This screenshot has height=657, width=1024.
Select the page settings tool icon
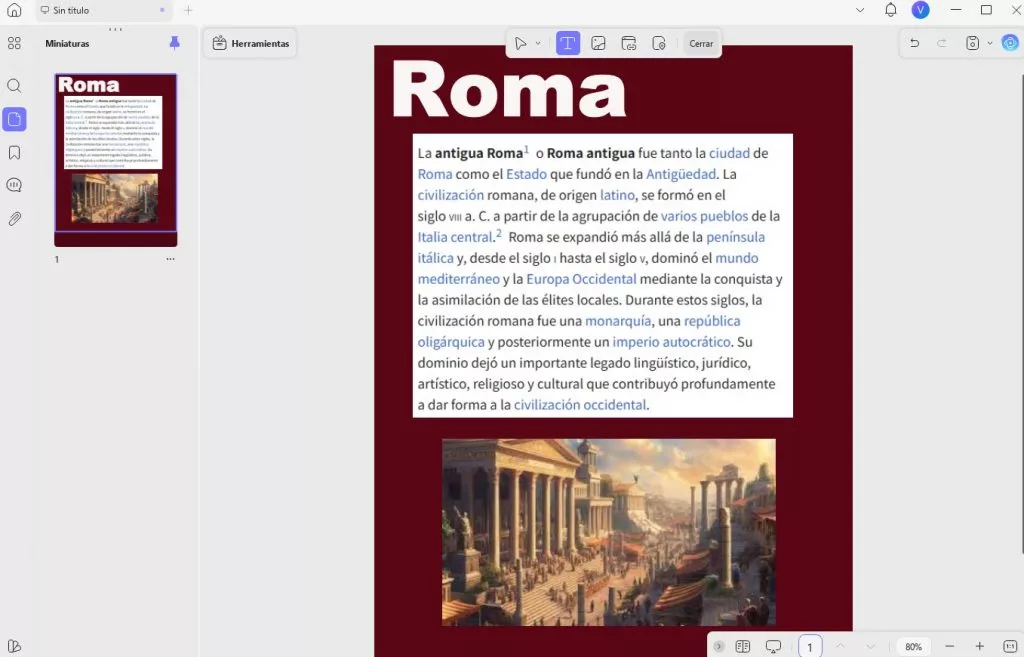pos(659,43)
